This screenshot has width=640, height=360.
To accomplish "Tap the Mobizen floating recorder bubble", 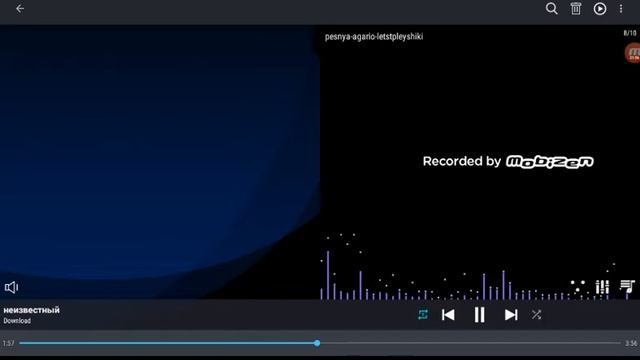I will (x=633, y=53).
